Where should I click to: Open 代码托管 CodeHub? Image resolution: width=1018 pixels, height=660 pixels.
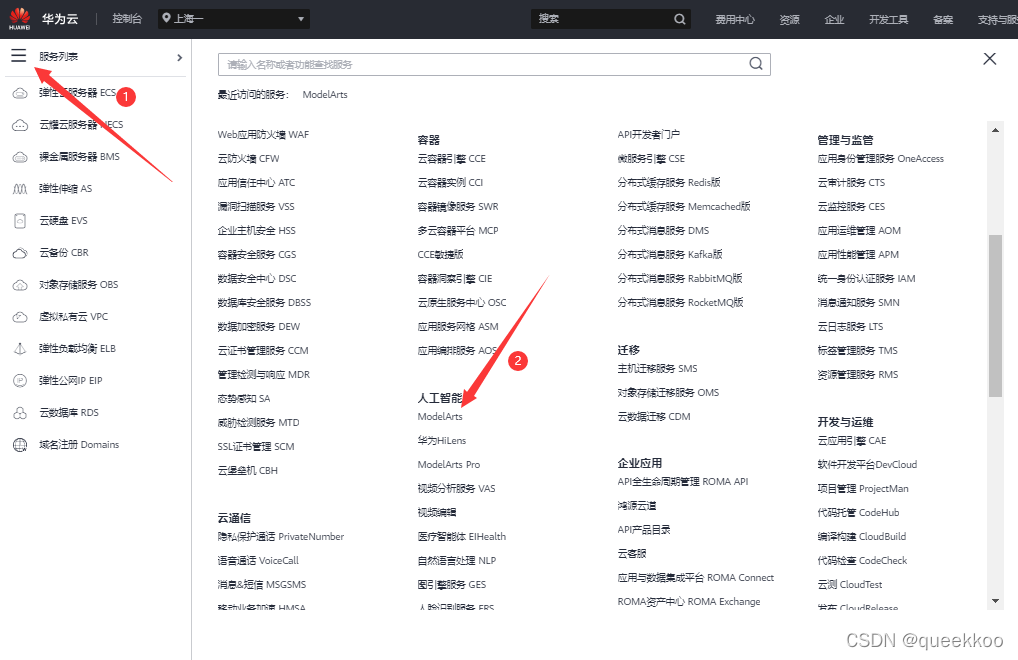tap(858, 513)
